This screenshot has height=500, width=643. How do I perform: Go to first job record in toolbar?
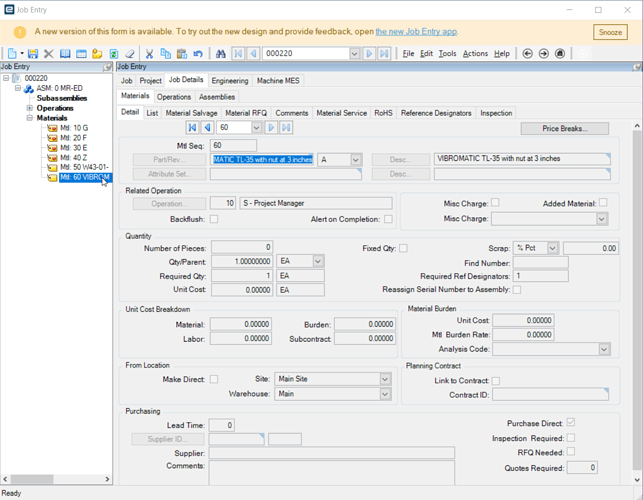click(238, 54)
